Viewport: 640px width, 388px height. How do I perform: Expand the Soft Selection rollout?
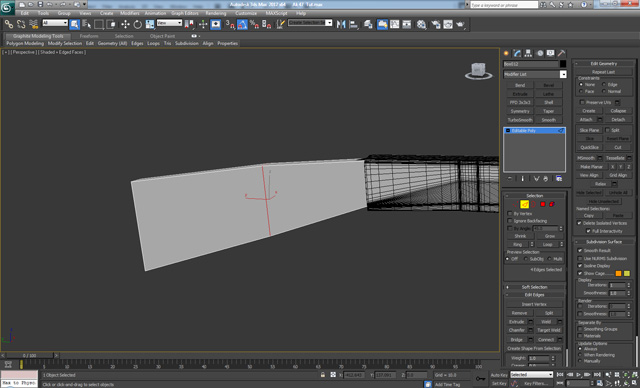[534, 287]
